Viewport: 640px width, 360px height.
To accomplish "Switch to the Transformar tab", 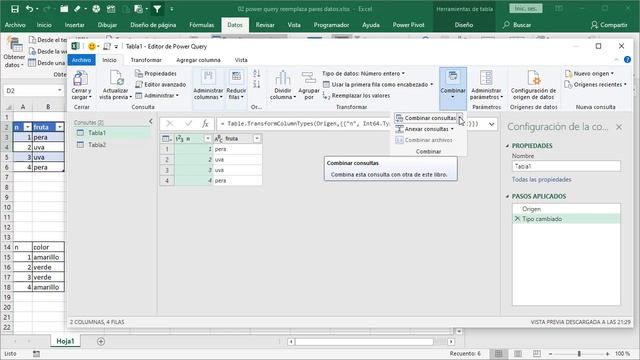I will click(x=146, y=60).
